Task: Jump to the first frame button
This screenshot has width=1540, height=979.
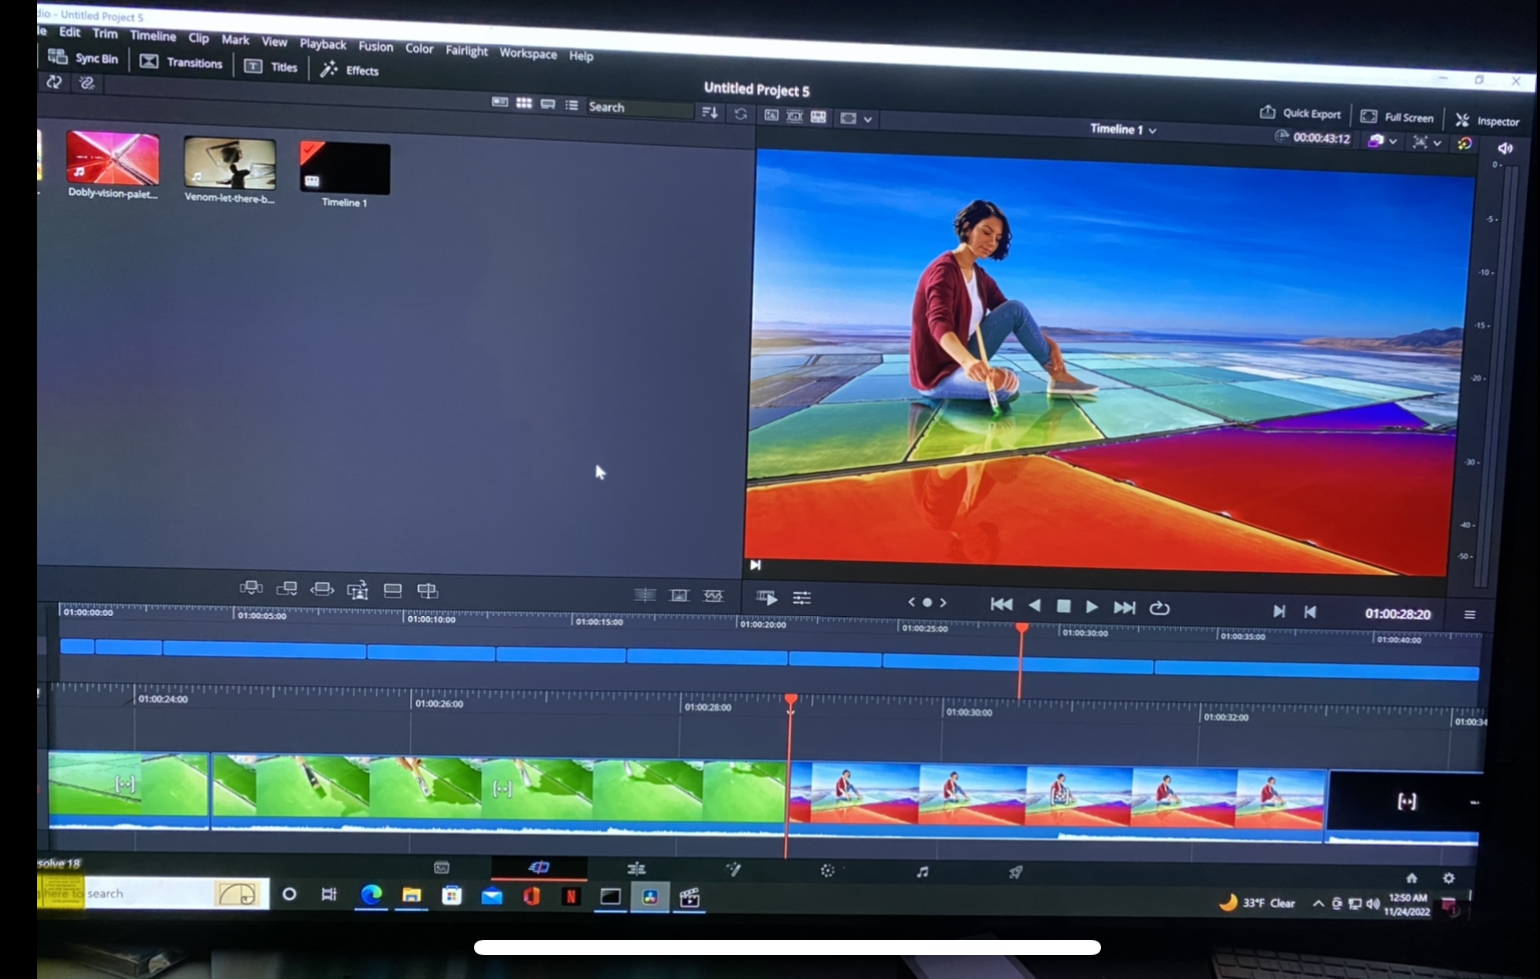Action: pos(1001,604)
